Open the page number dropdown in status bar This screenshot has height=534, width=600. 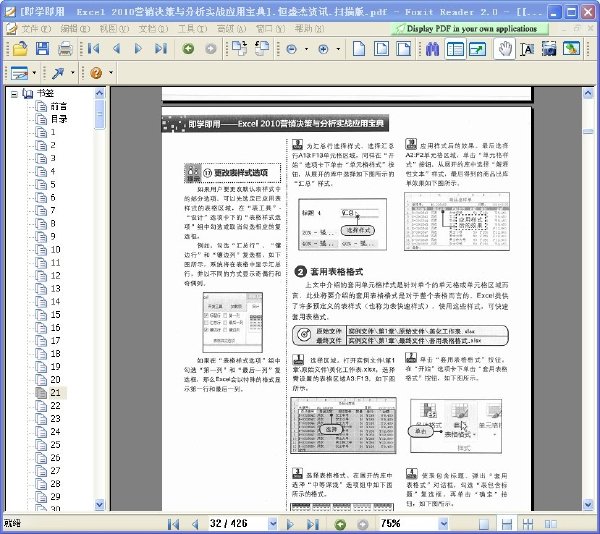coord(272,523)
